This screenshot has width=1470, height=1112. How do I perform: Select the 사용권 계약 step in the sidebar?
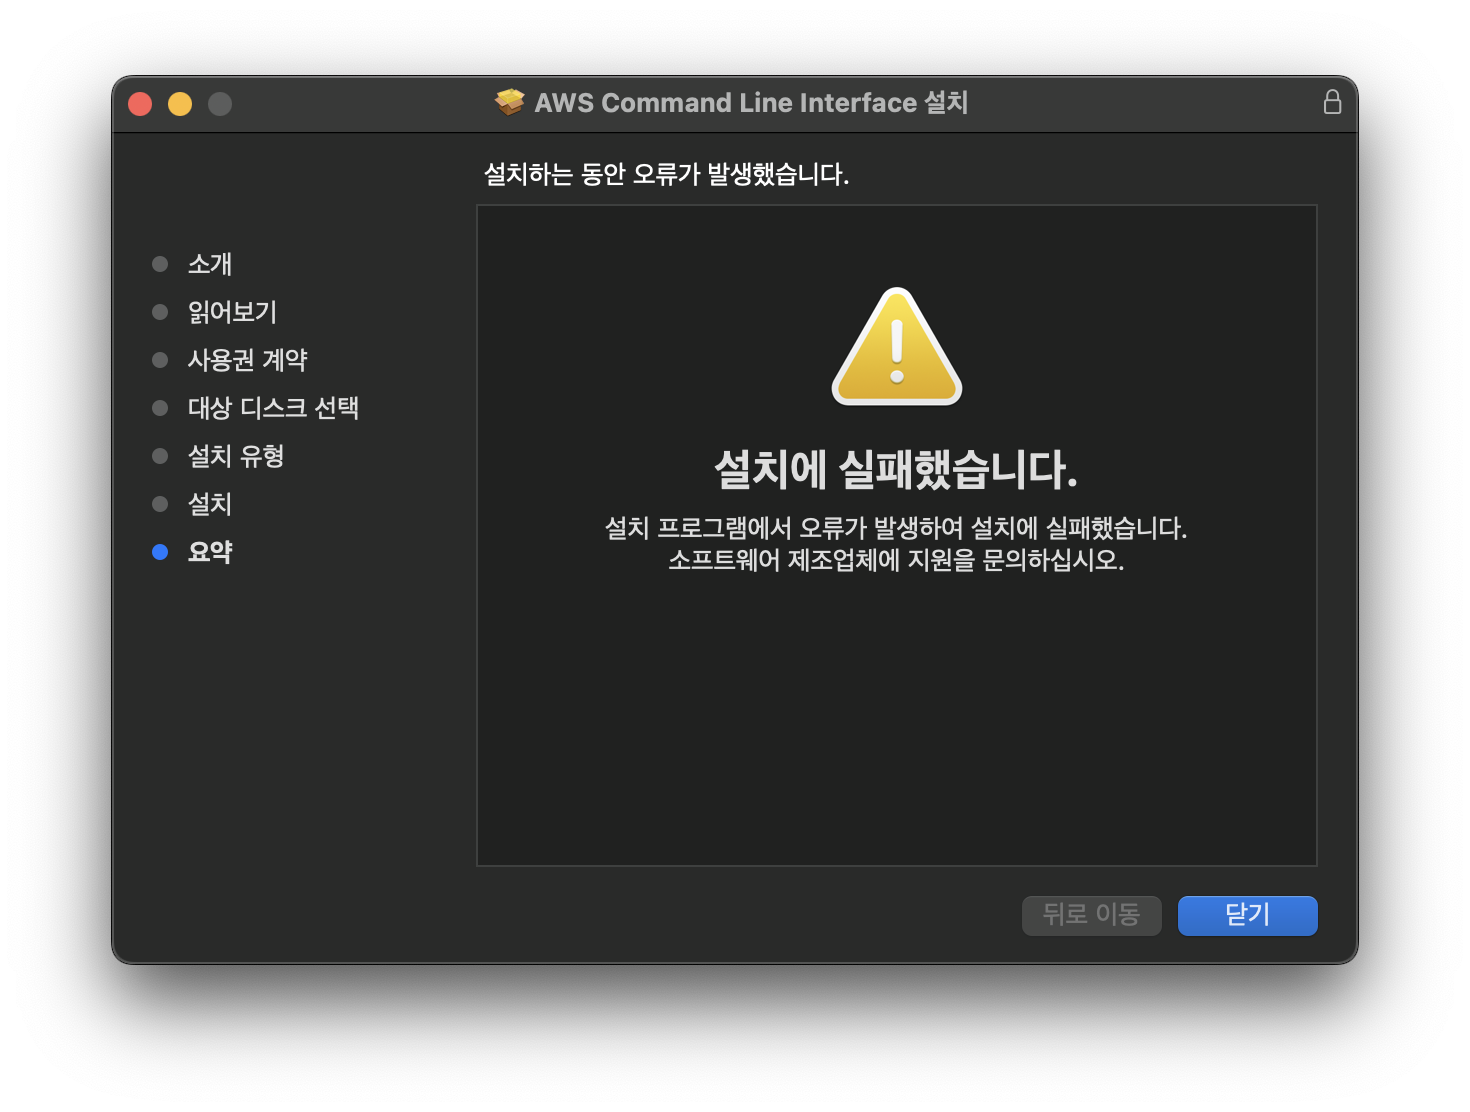(247, 360)
